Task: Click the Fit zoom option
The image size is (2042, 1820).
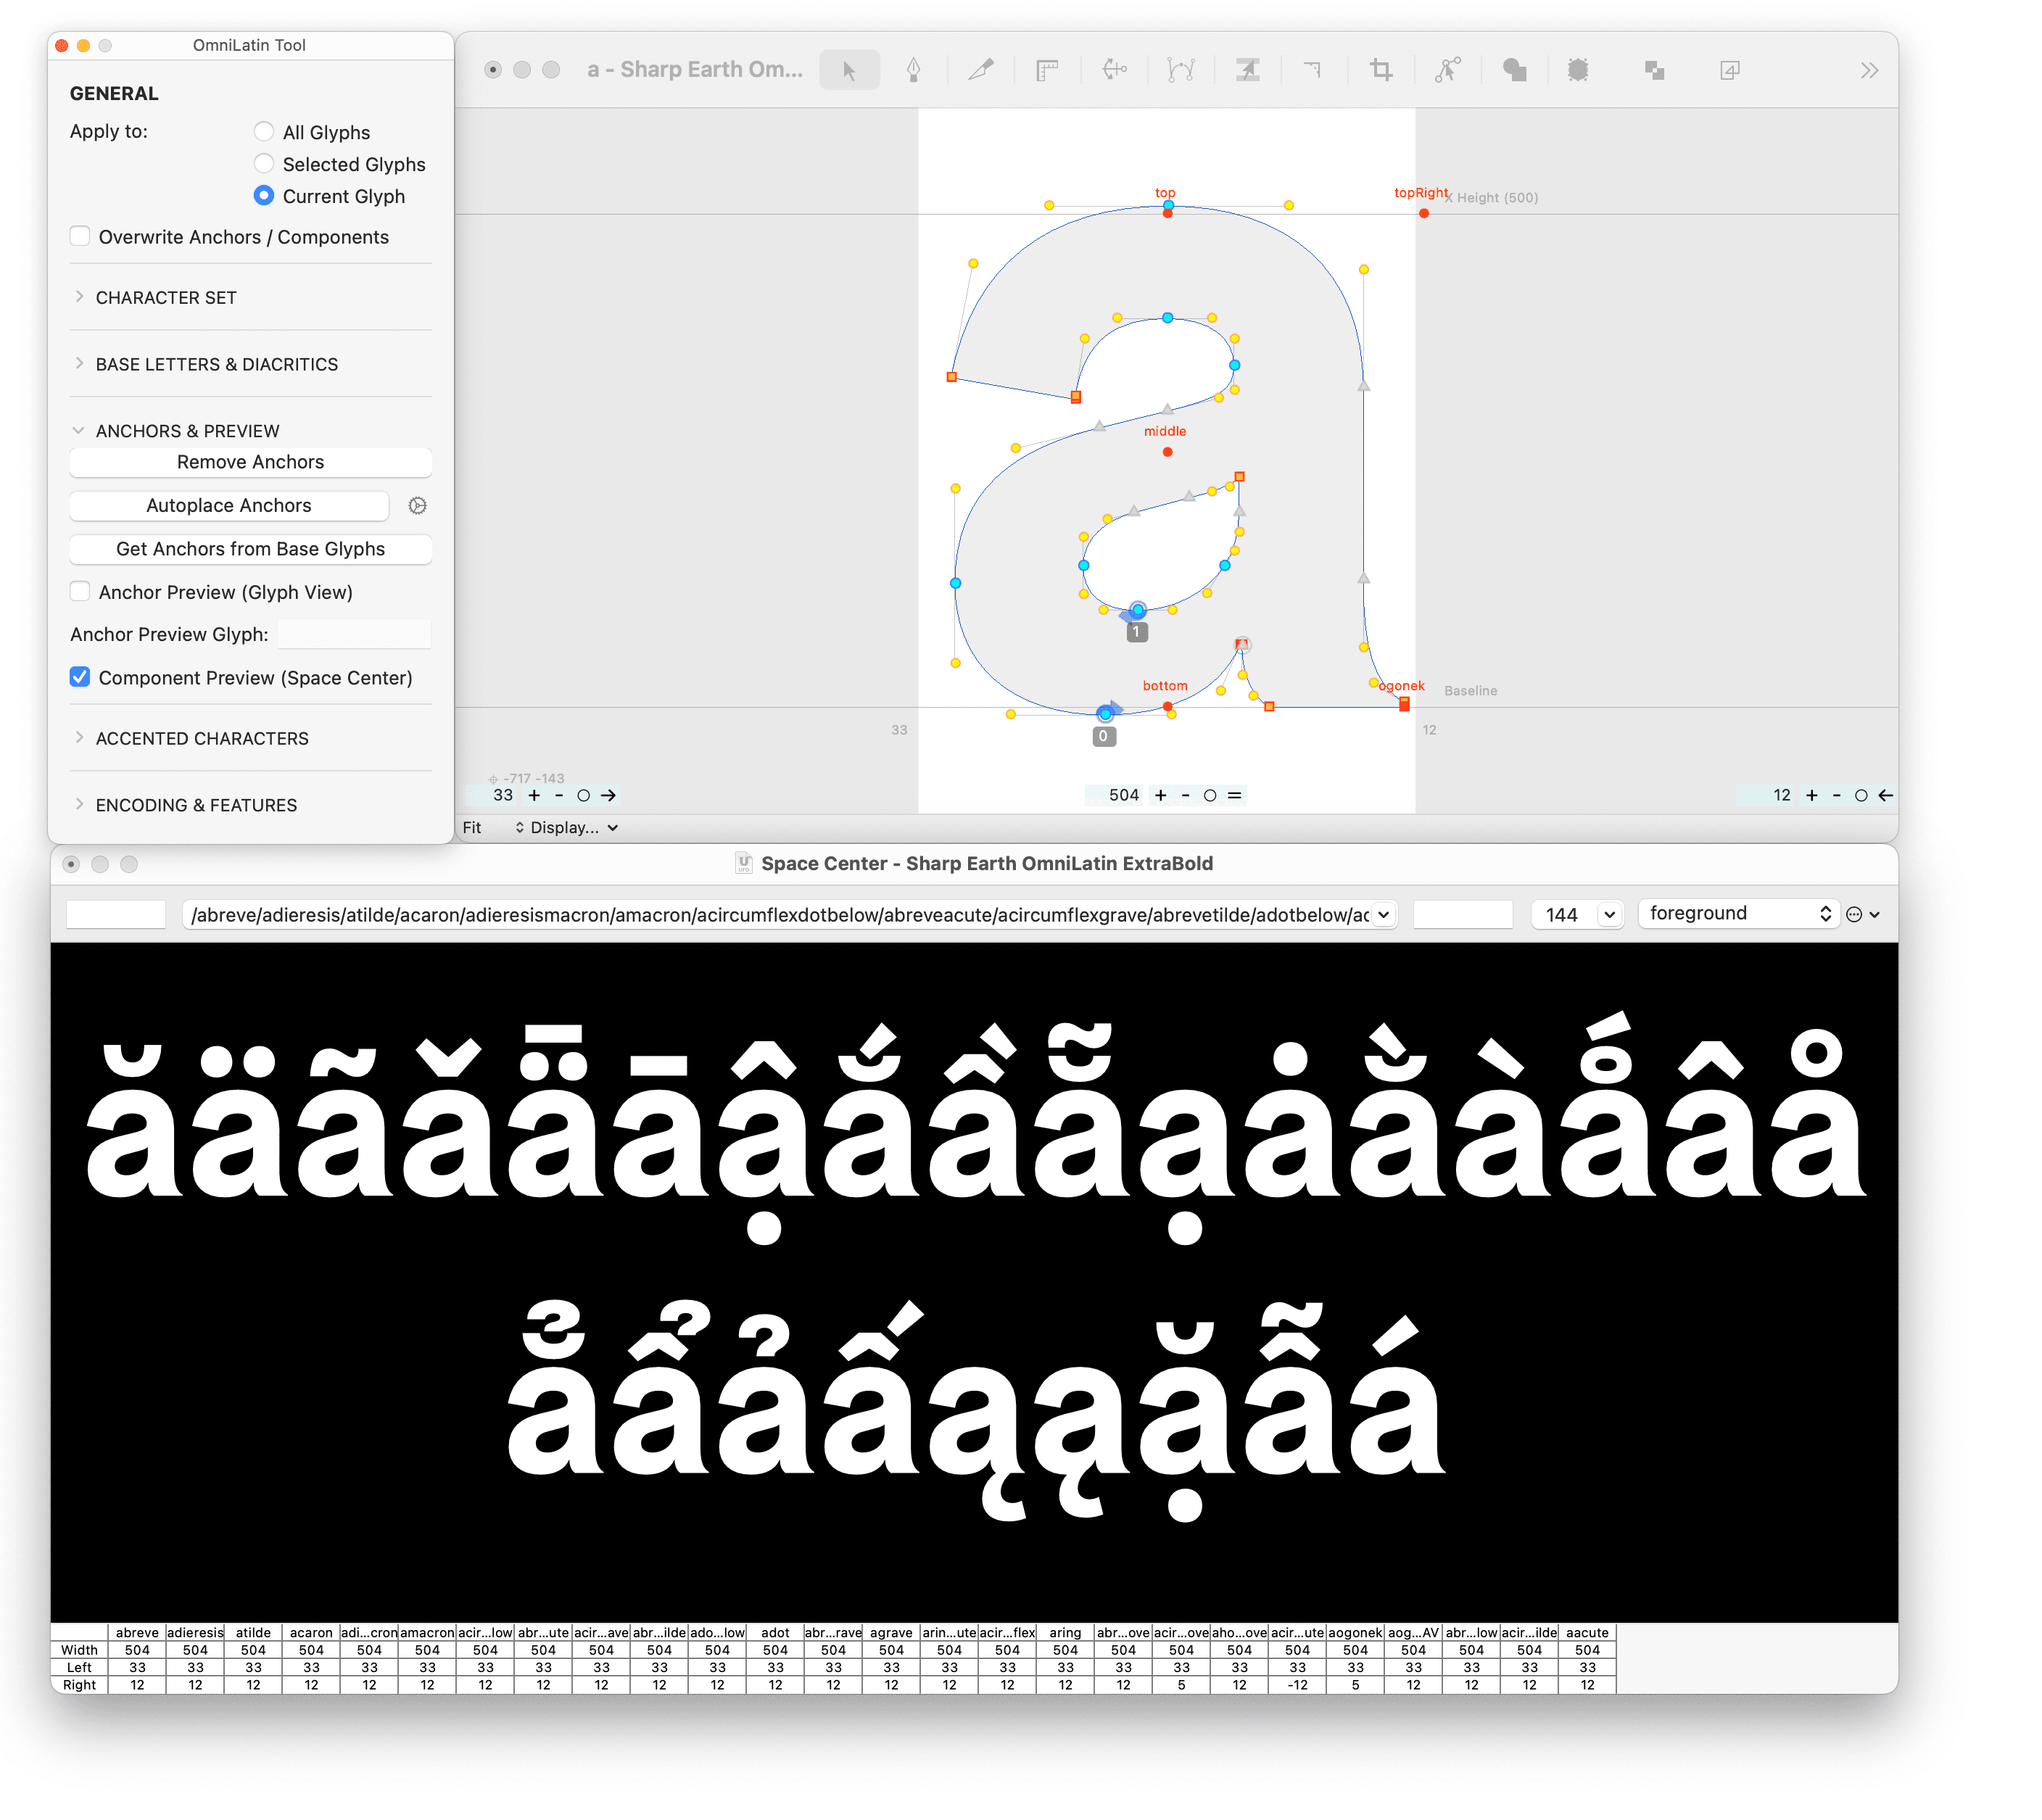Action: pyautogui.click(x=472, y=828)
